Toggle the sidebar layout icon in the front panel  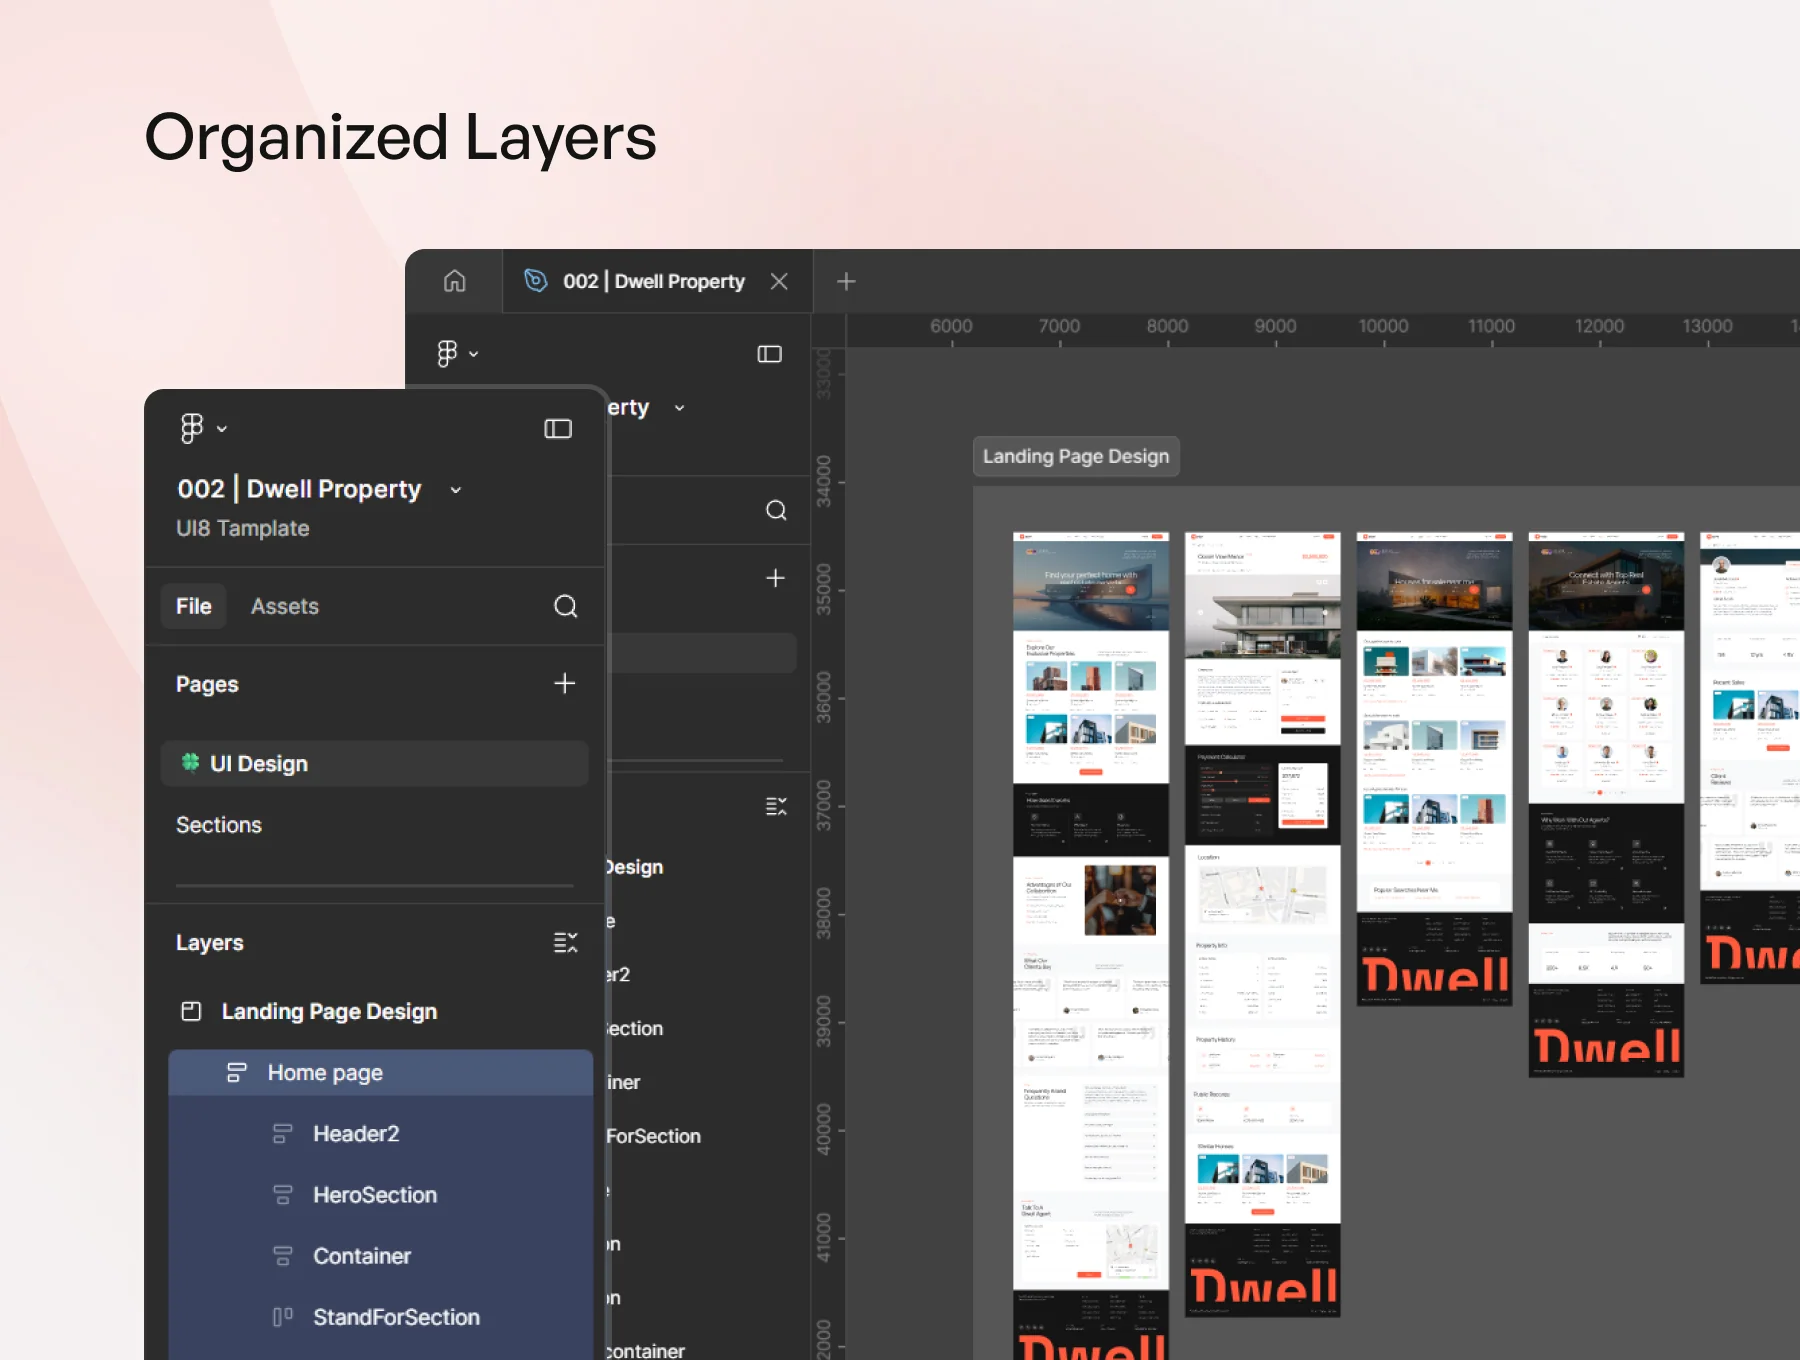(558, 429)
